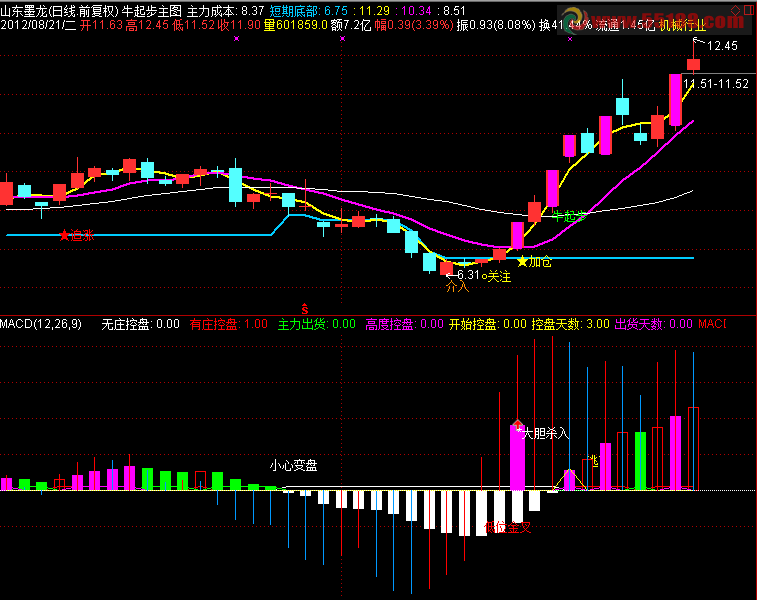
Task: Click the 11.51-11.52 price range label
Action: (715, 84)
